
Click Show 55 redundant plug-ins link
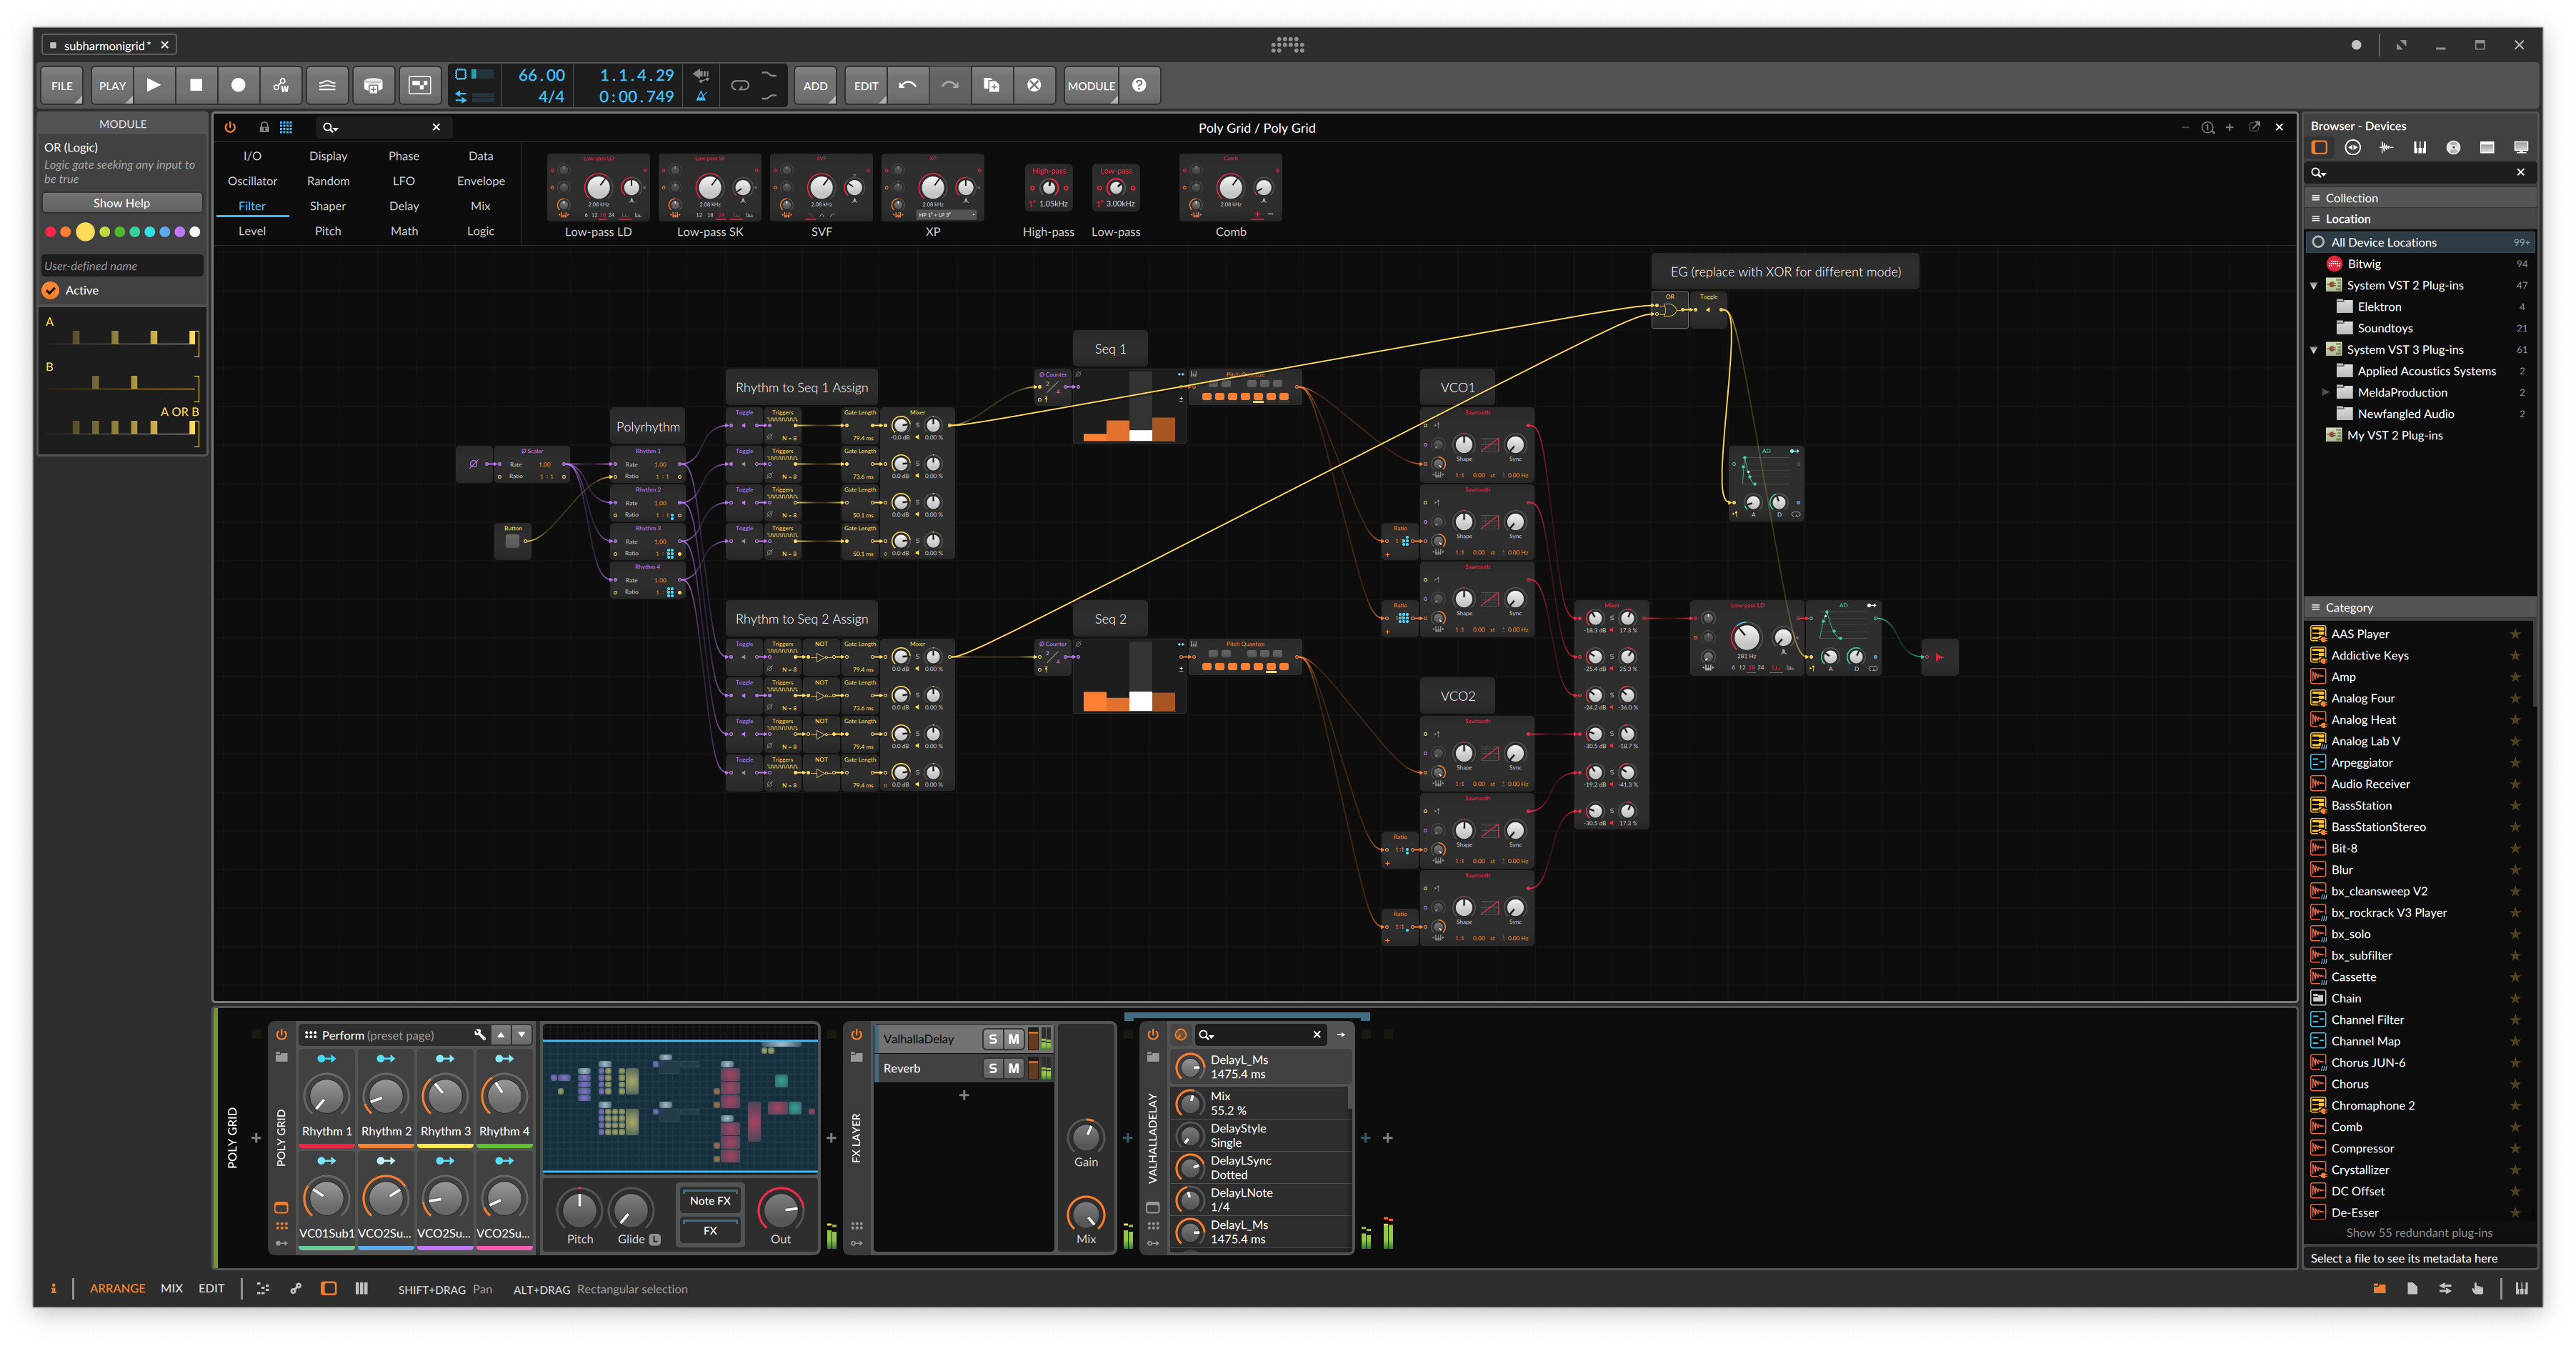pos(2419,1233)
